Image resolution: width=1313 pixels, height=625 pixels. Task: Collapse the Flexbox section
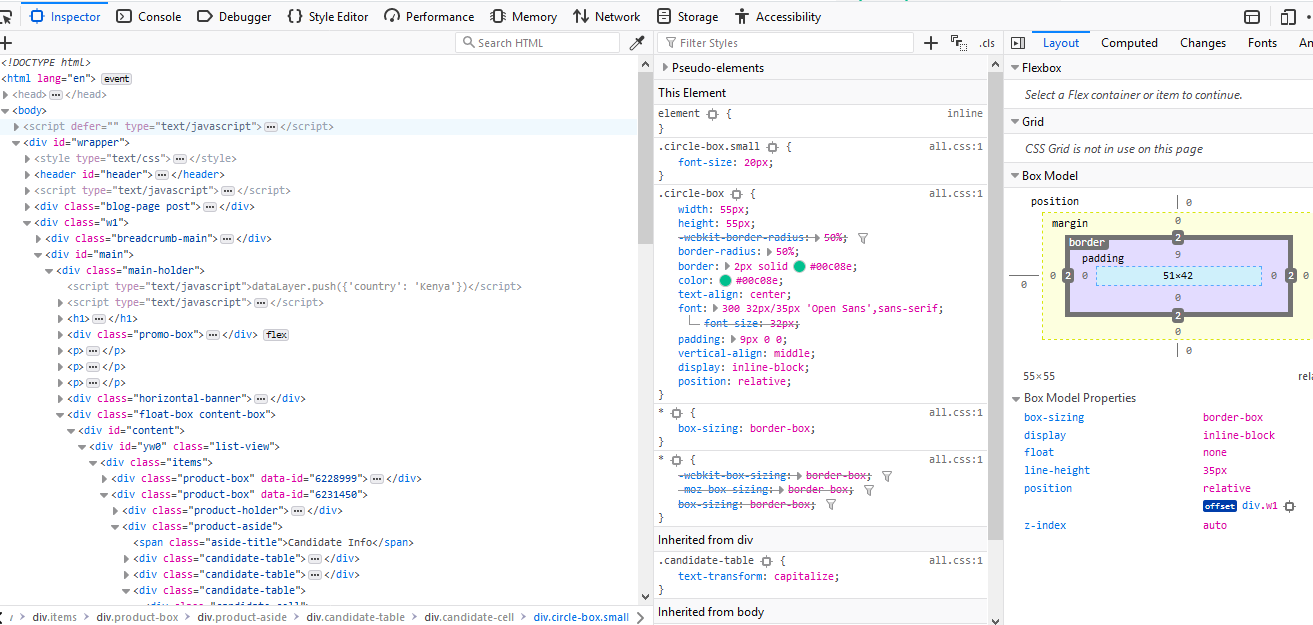point(1014,68)
